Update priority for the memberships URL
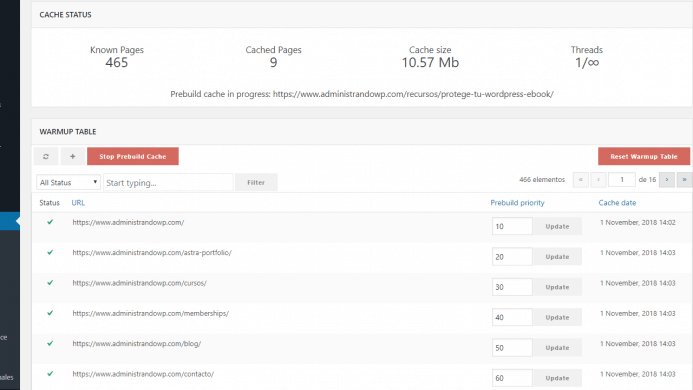The image size is (693, 390). coord(557,317)
